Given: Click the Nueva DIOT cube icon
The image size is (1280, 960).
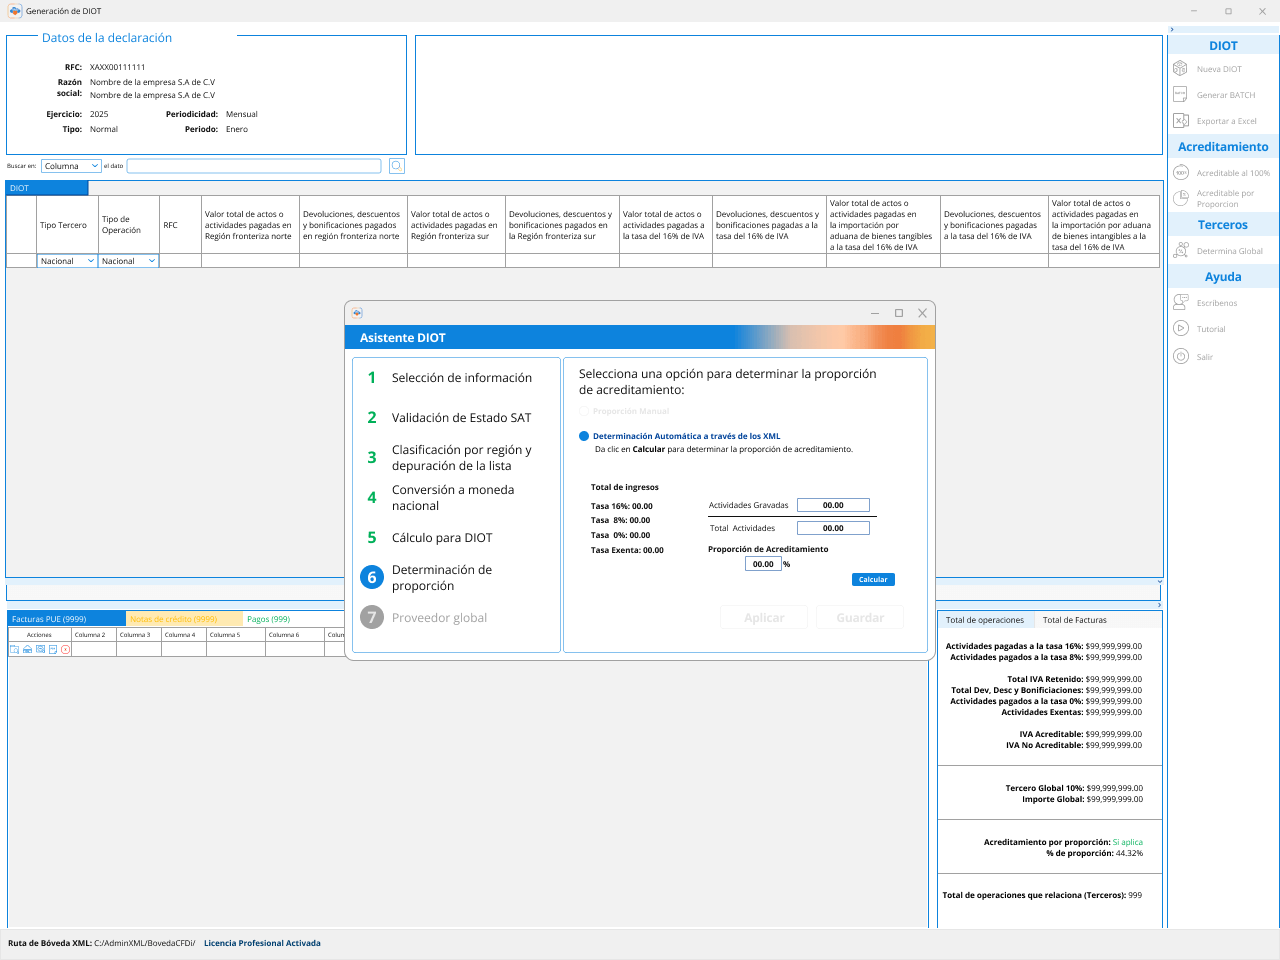Looking at the screenshot, I should [x=1180, y=69].
